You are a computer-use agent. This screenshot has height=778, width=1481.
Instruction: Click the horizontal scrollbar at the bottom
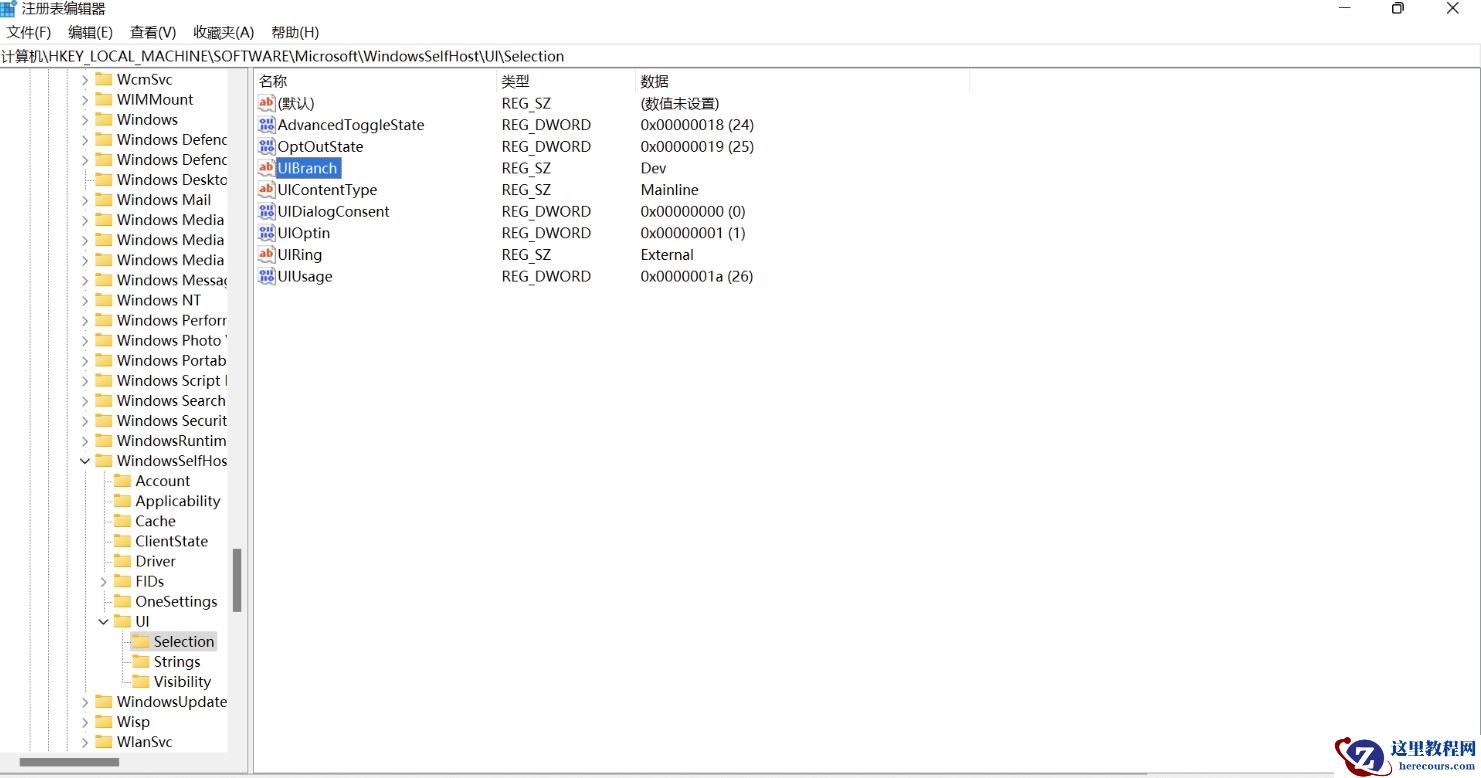pos(70,761)
